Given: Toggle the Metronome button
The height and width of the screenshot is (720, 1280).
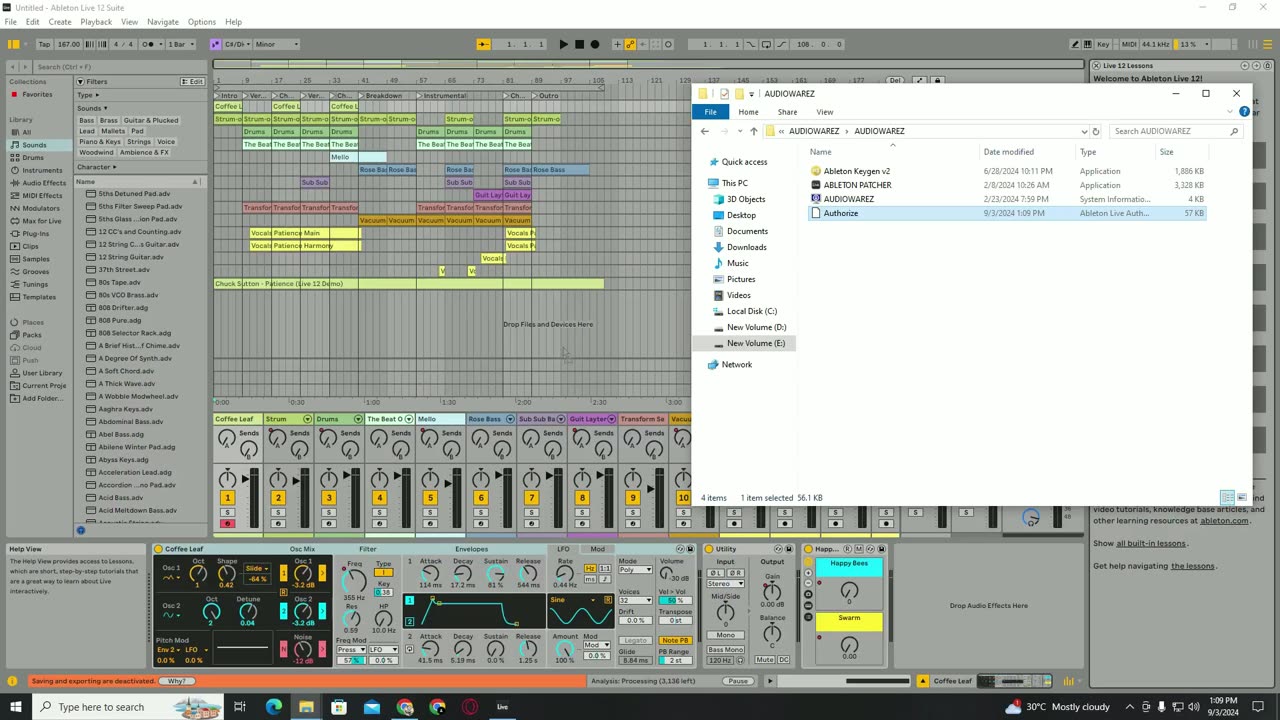Looking at the screenshot, I should [x=150, y=44].
